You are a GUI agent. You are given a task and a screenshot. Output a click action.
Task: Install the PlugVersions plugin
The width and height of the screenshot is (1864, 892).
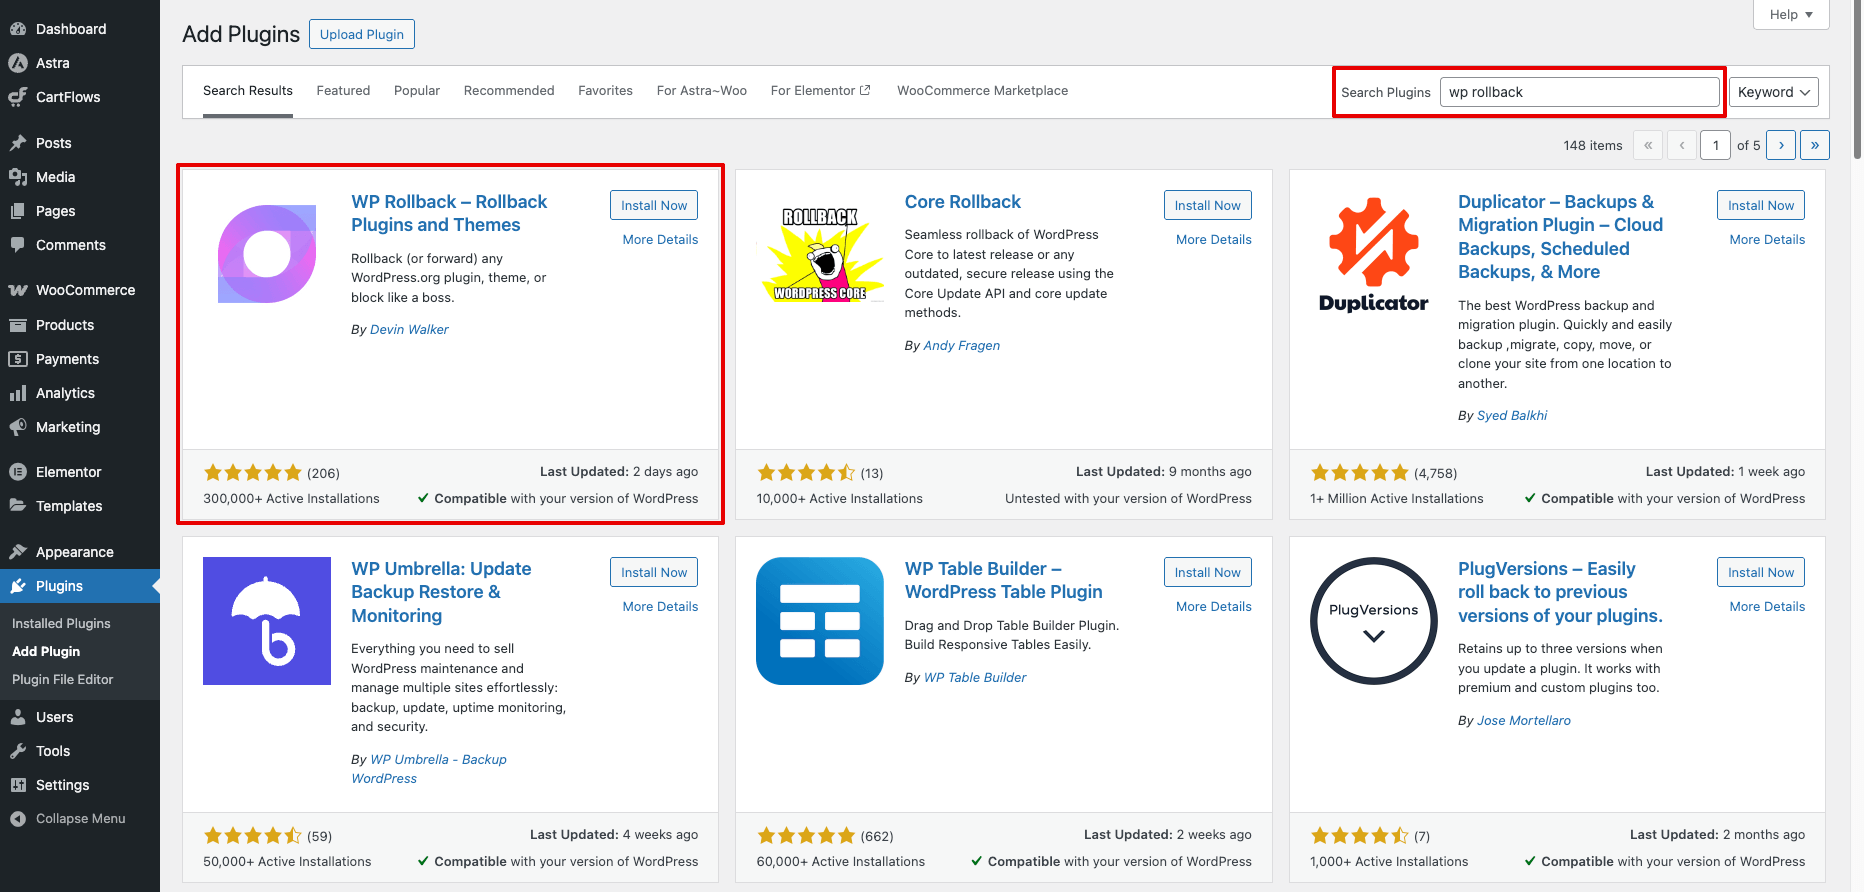point(1761,572)
